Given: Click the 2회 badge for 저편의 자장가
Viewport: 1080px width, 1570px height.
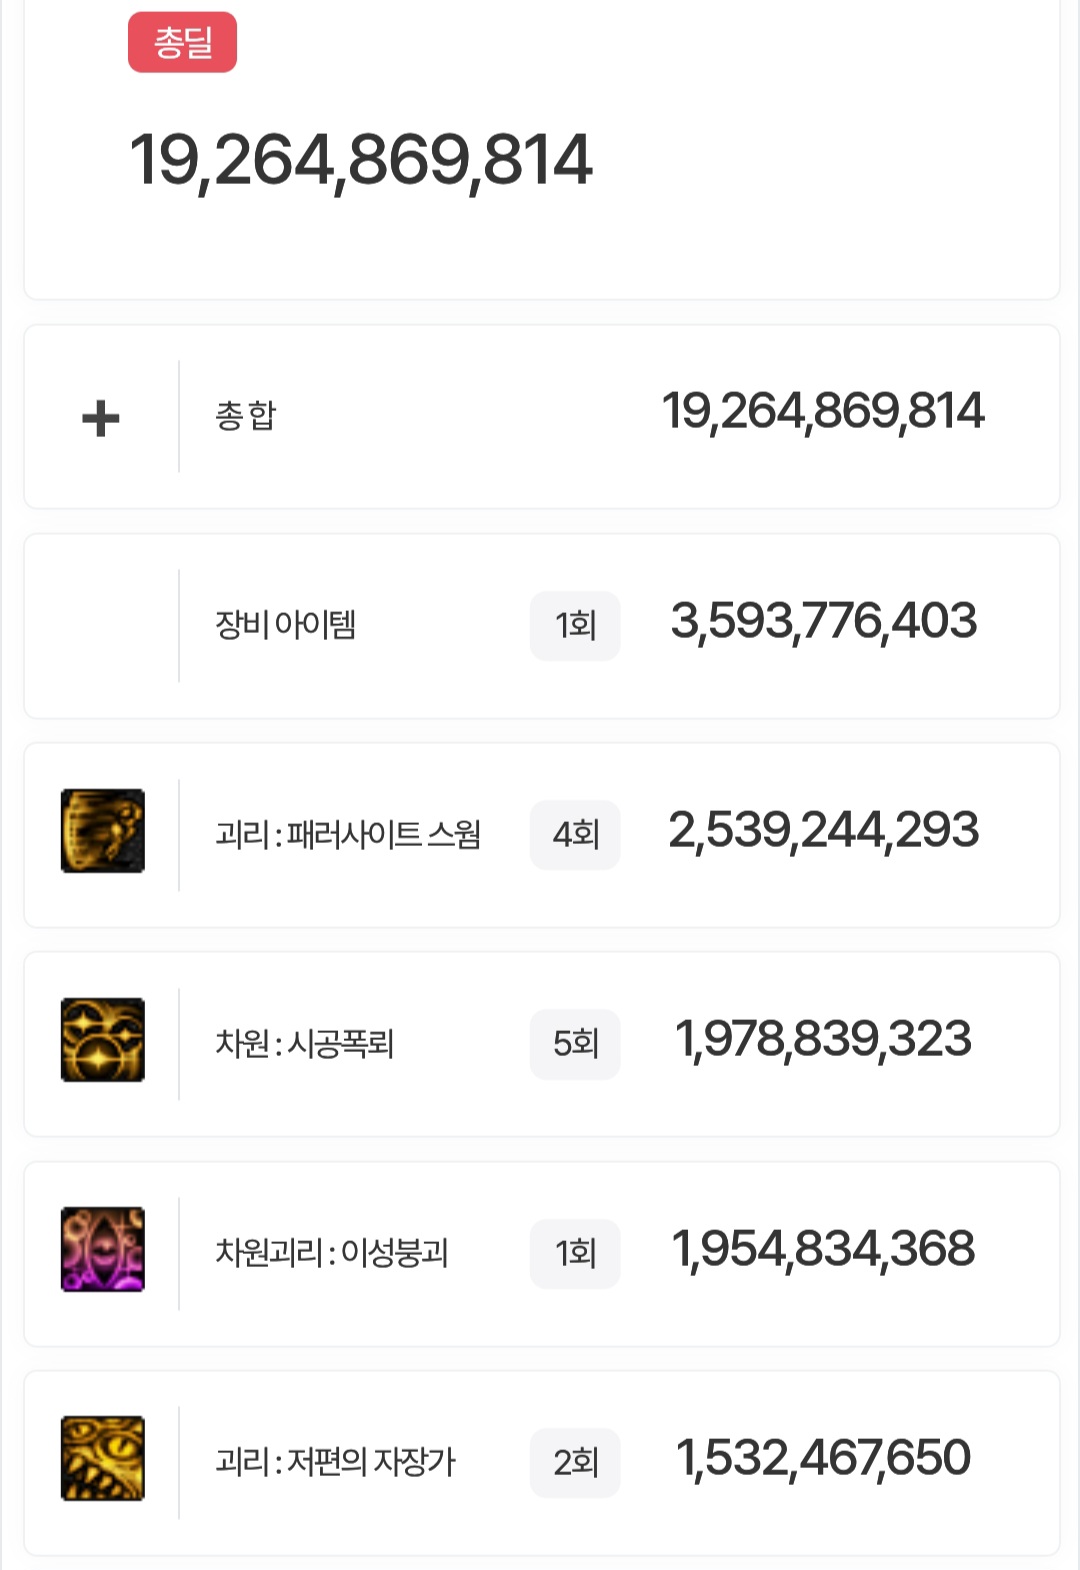Looking at the screenshot, I should pyautogui.click(x=575, y=1463).
